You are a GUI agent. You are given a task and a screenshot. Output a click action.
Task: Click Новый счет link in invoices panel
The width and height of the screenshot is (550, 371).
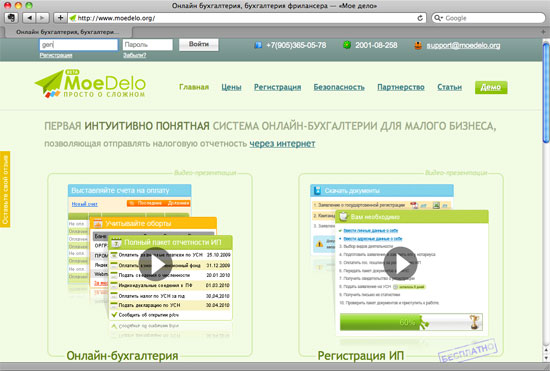click(85, 204)
